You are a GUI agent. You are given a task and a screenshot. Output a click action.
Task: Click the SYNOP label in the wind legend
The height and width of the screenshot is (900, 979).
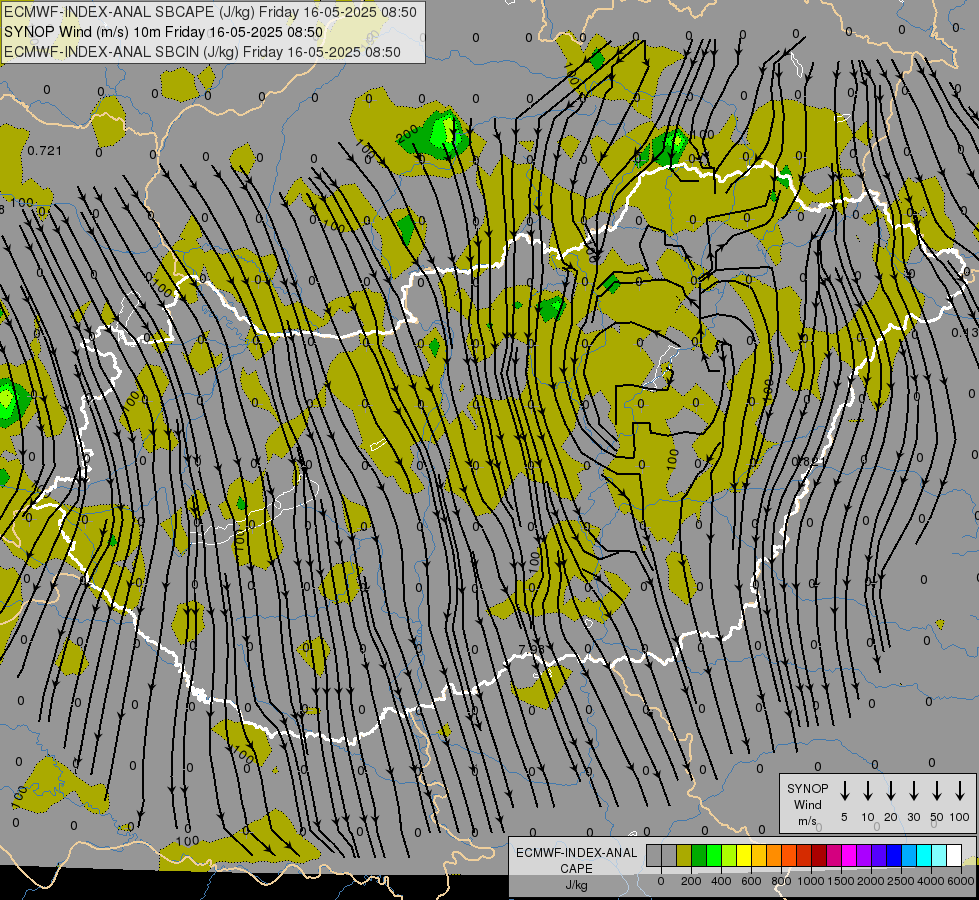pyautogui.click(x=807, y=788)
